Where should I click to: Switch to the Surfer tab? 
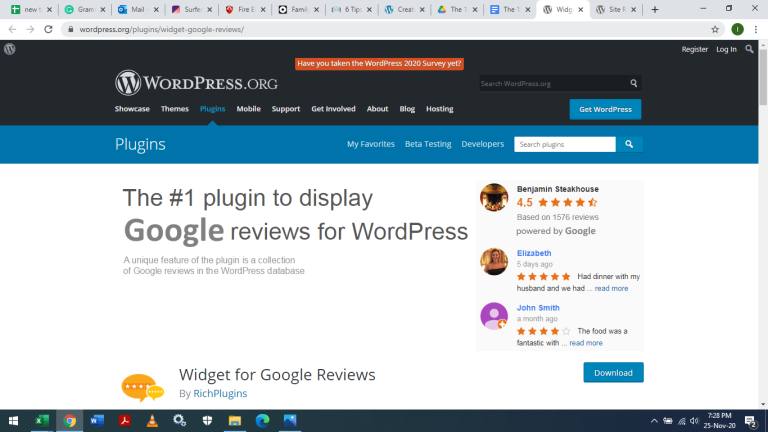point(191,9)
